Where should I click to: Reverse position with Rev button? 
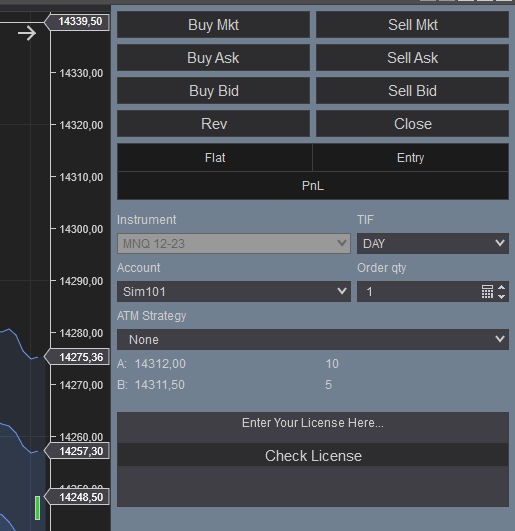tap(213, 124)
